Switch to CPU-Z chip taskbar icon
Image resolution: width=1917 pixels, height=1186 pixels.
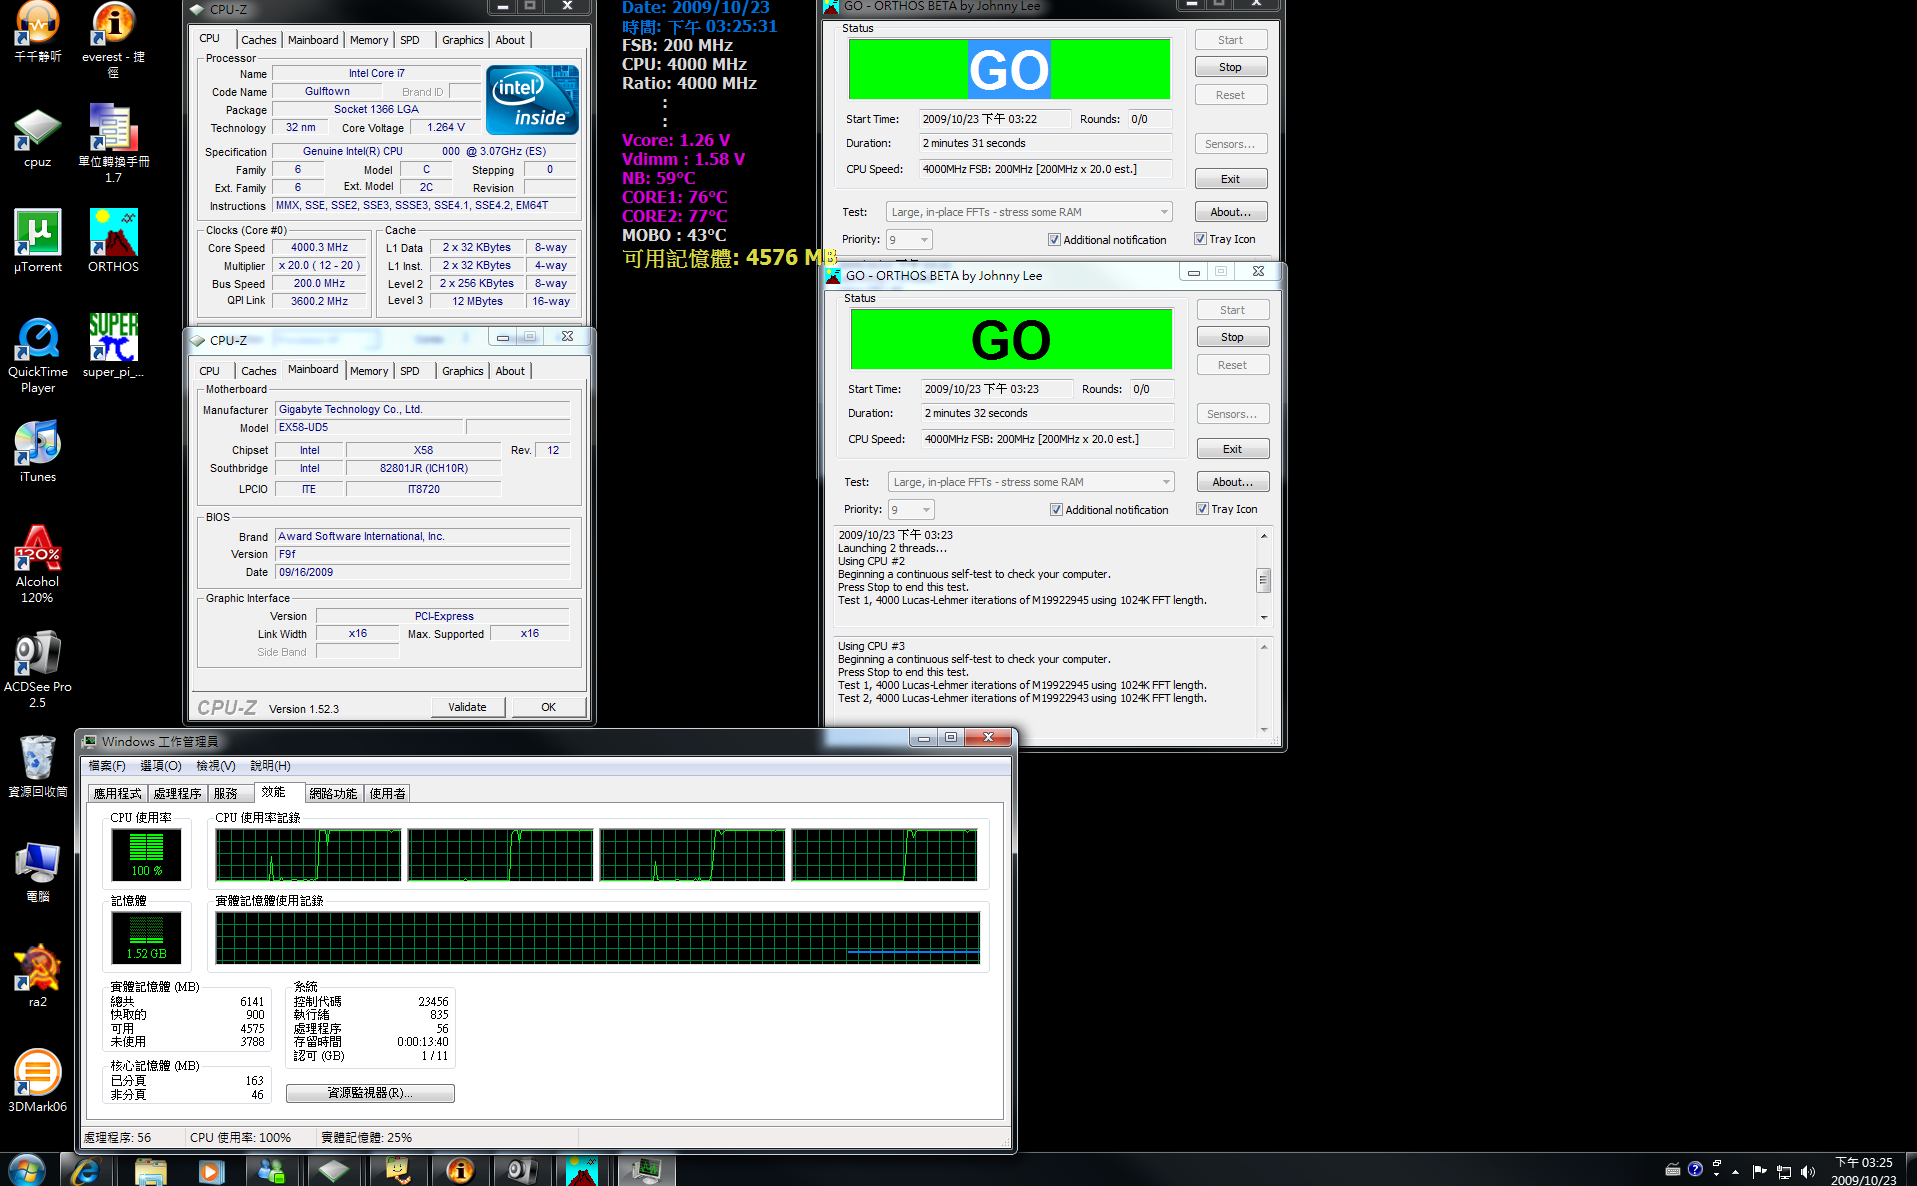click(334, 1170)
